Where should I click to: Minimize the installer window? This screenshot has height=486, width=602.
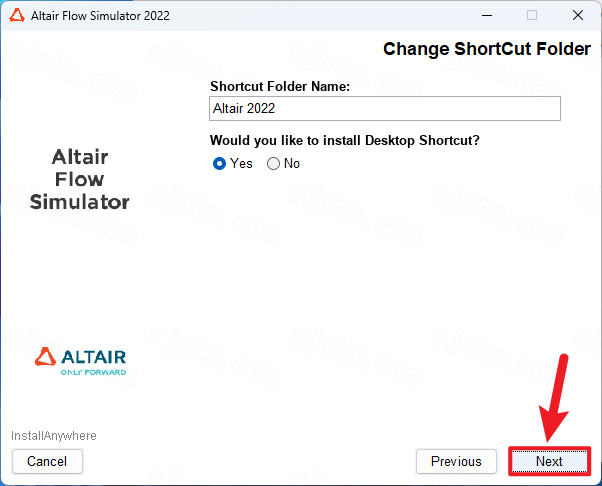coord(487,16)
